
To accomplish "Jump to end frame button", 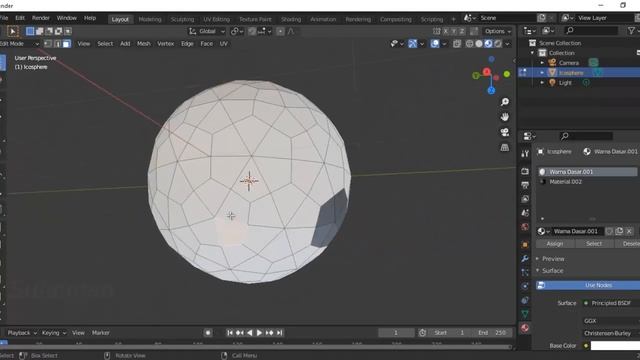I will (280, 333).
